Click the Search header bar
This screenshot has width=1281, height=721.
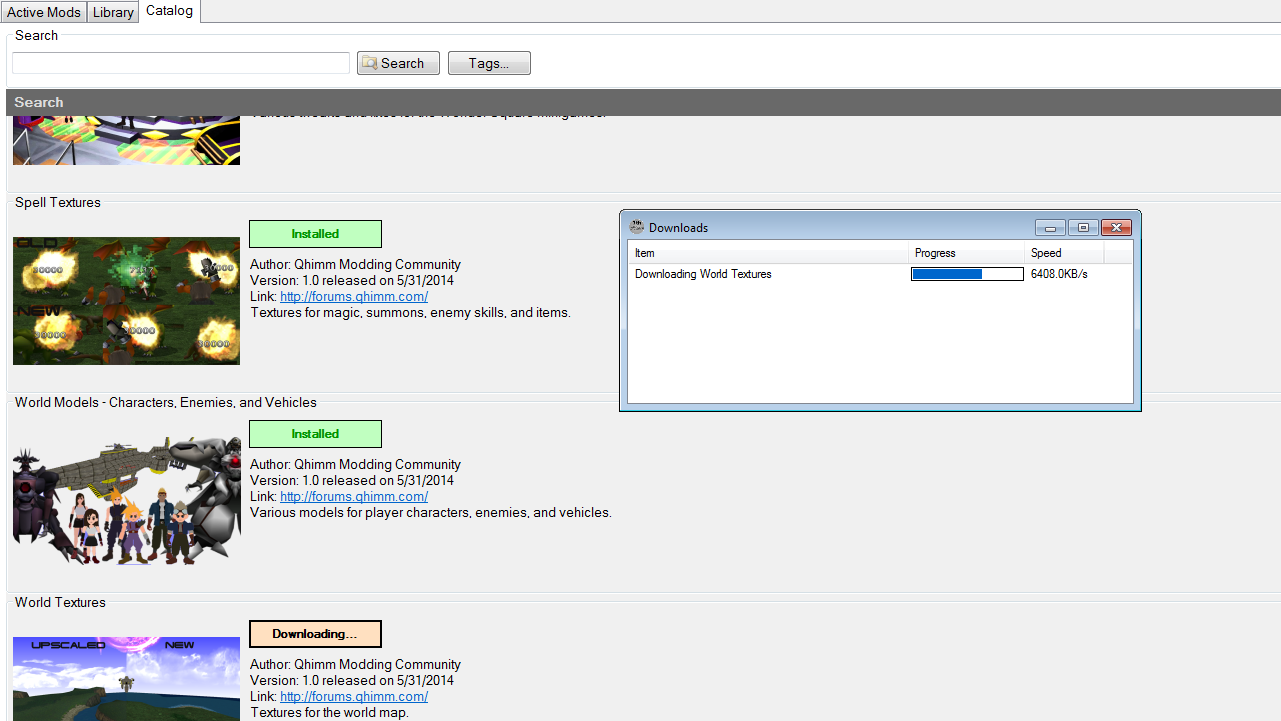643,102
